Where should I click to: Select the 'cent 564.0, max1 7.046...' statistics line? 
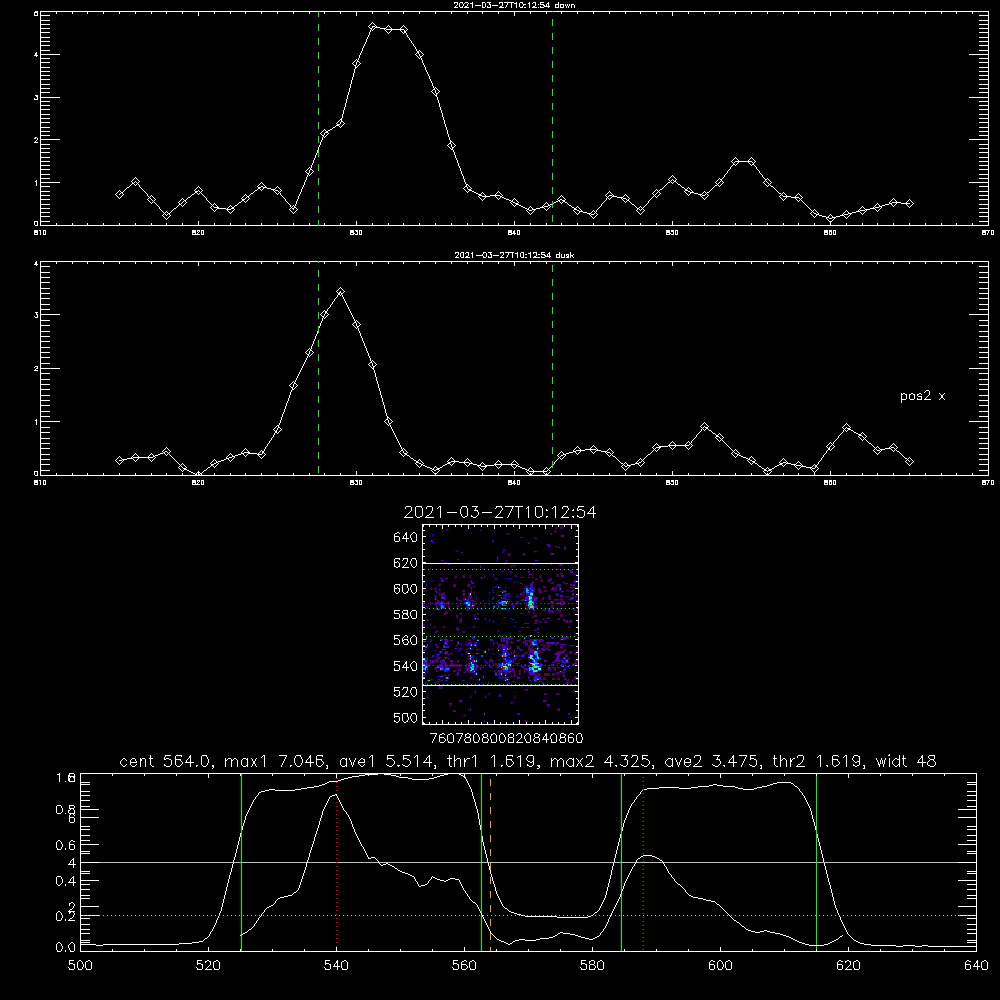pyautogui.click(x=527, y=761)
